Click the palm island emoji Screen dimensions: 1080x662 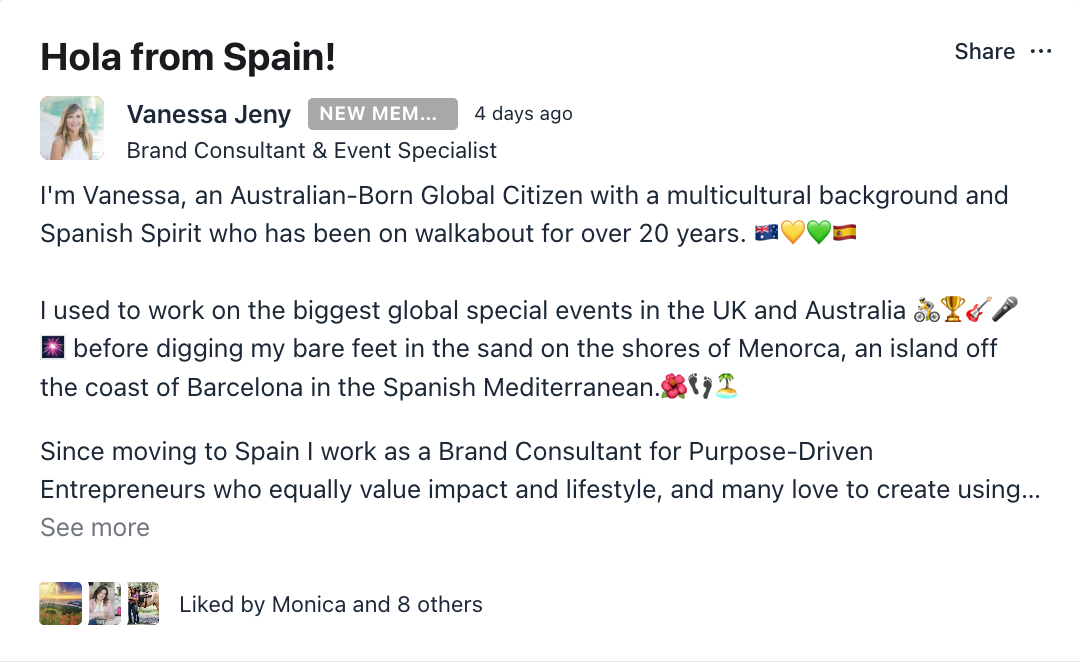pyautogui.click(x=727, y=387)
